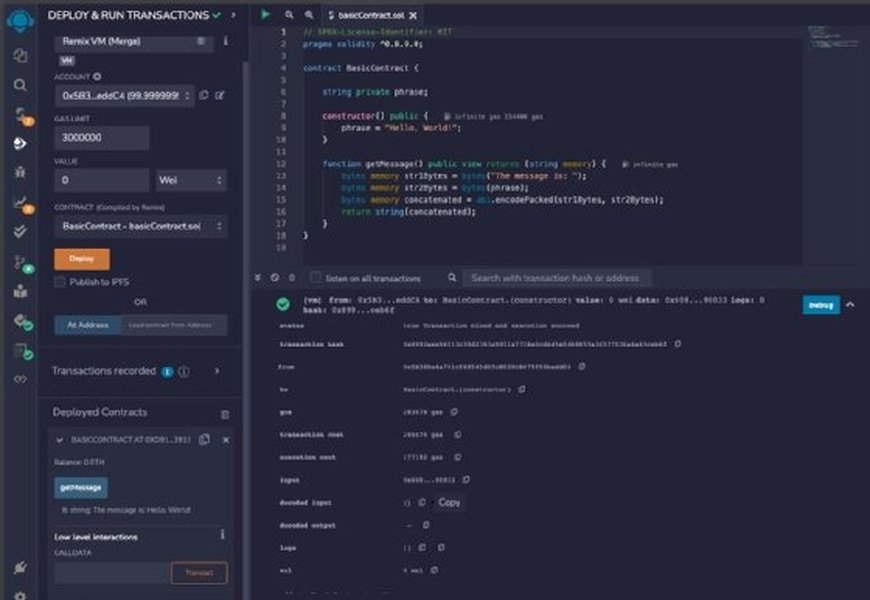Image resolution: width=870 pixels, height=600 pixels.
Task: Open the static analysis chart sidebar icon
Action: point(21,203)
